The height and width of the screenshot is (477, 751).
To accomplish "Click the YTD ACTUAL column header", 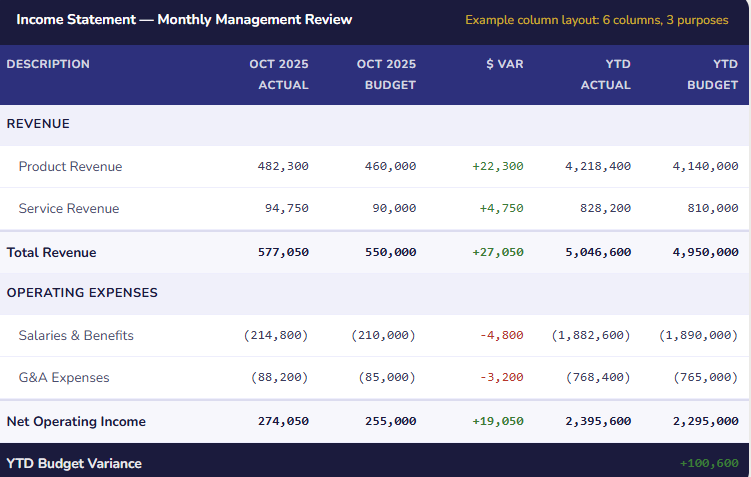I will coord(606,75).
